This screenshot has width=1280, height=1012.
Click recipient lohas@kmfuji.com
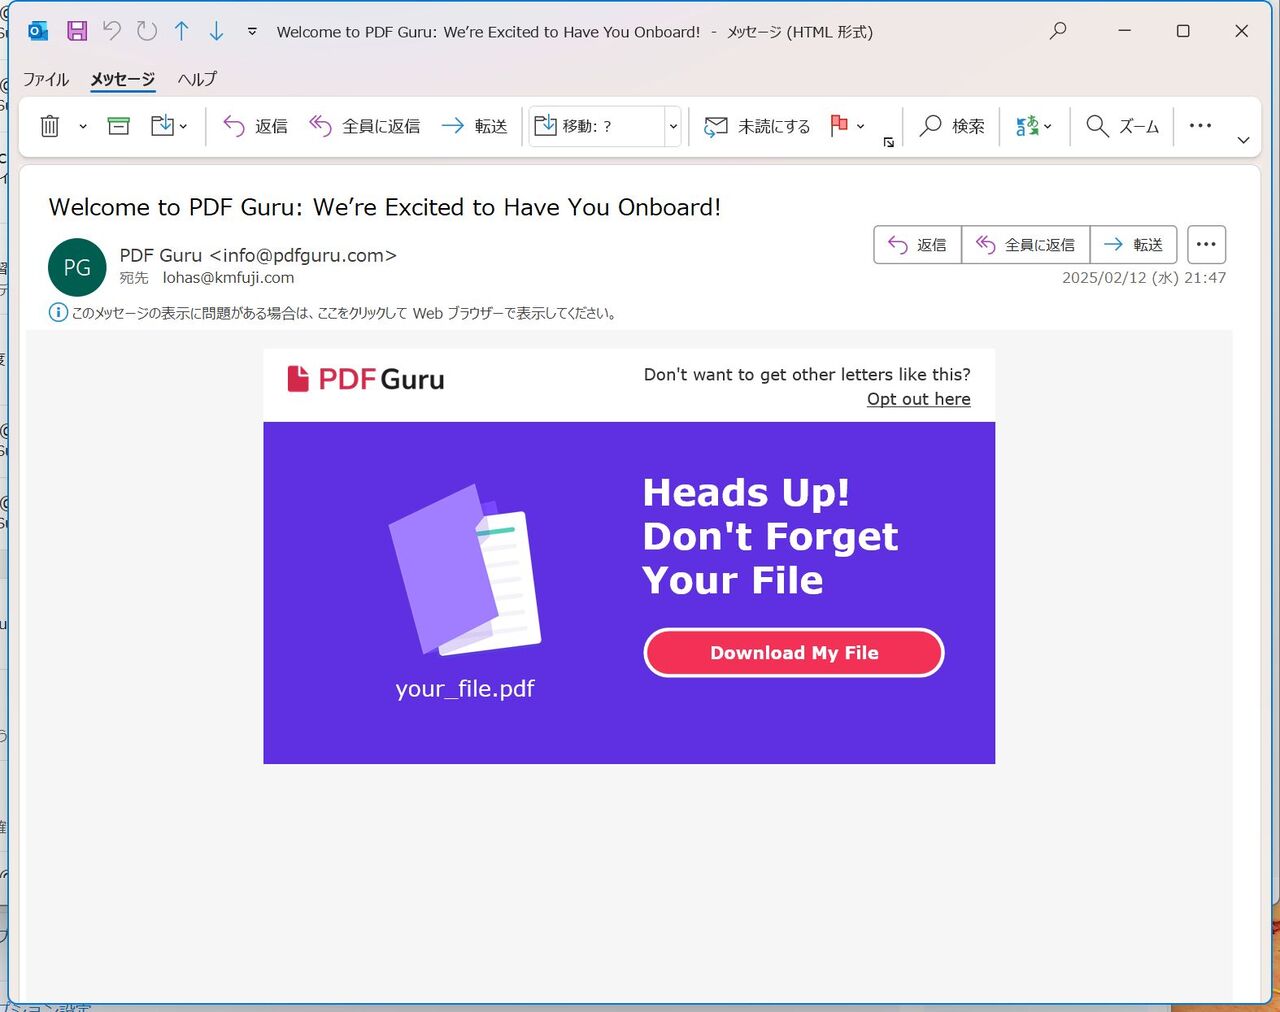tap(228, 278)
